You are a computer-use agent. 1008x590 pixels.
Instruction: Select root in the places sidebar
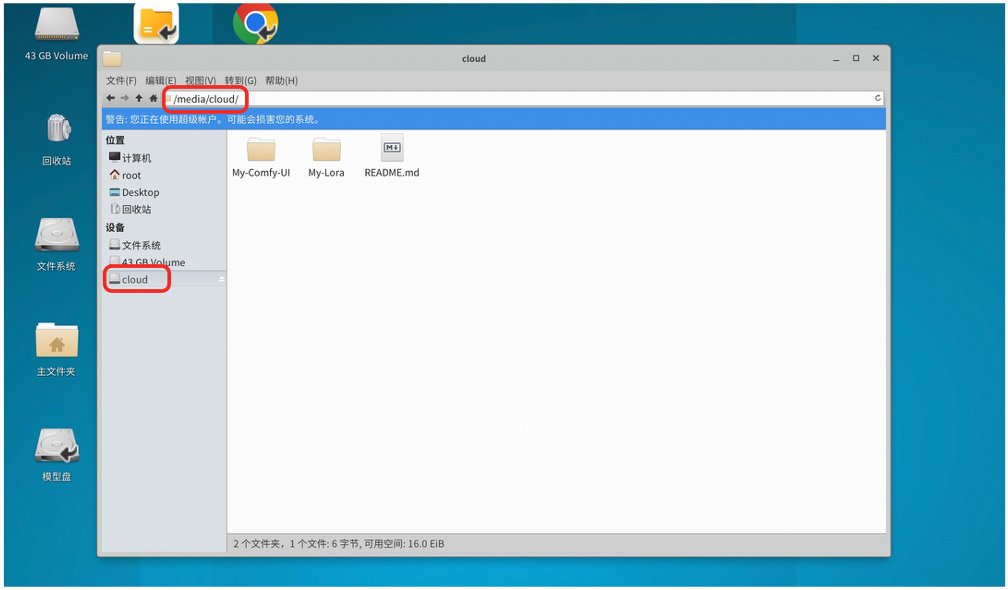131,175
